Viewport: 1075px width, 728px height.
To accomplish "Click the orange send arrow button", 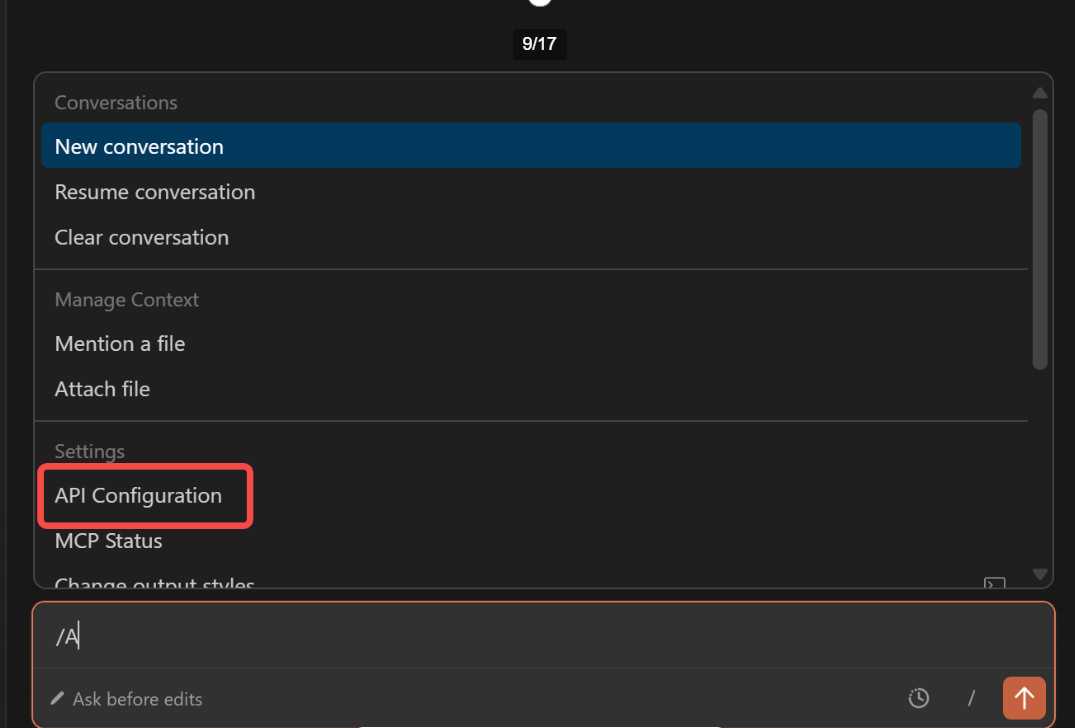I will click(1024, 698).
